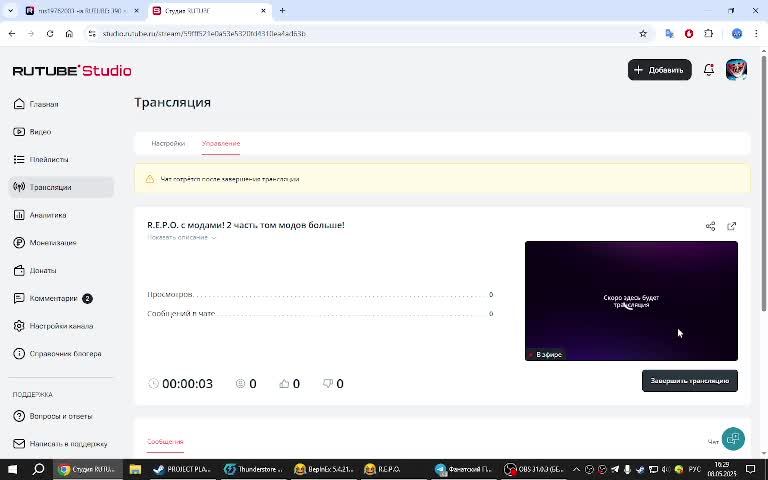768x480 pixels.
Task: Expand Показать описание
Action: (182, 238)
